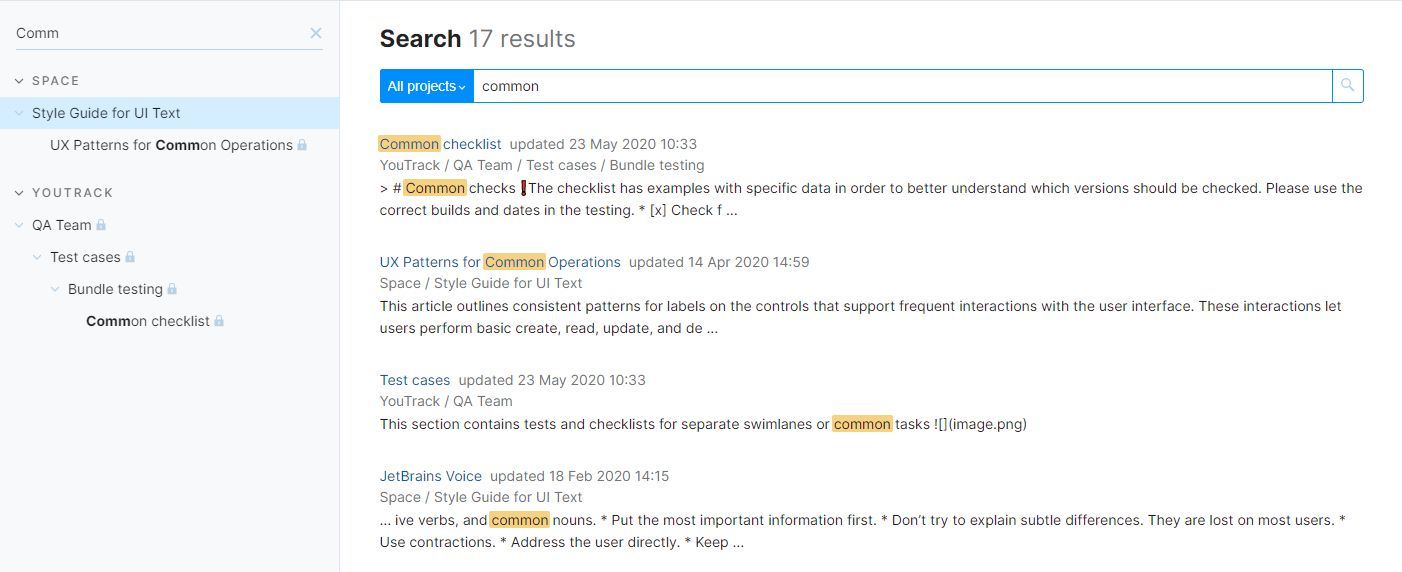Collapse the YOUTRACK section
The width and height of the screenshot is (1402, 572).
point(19,193)
